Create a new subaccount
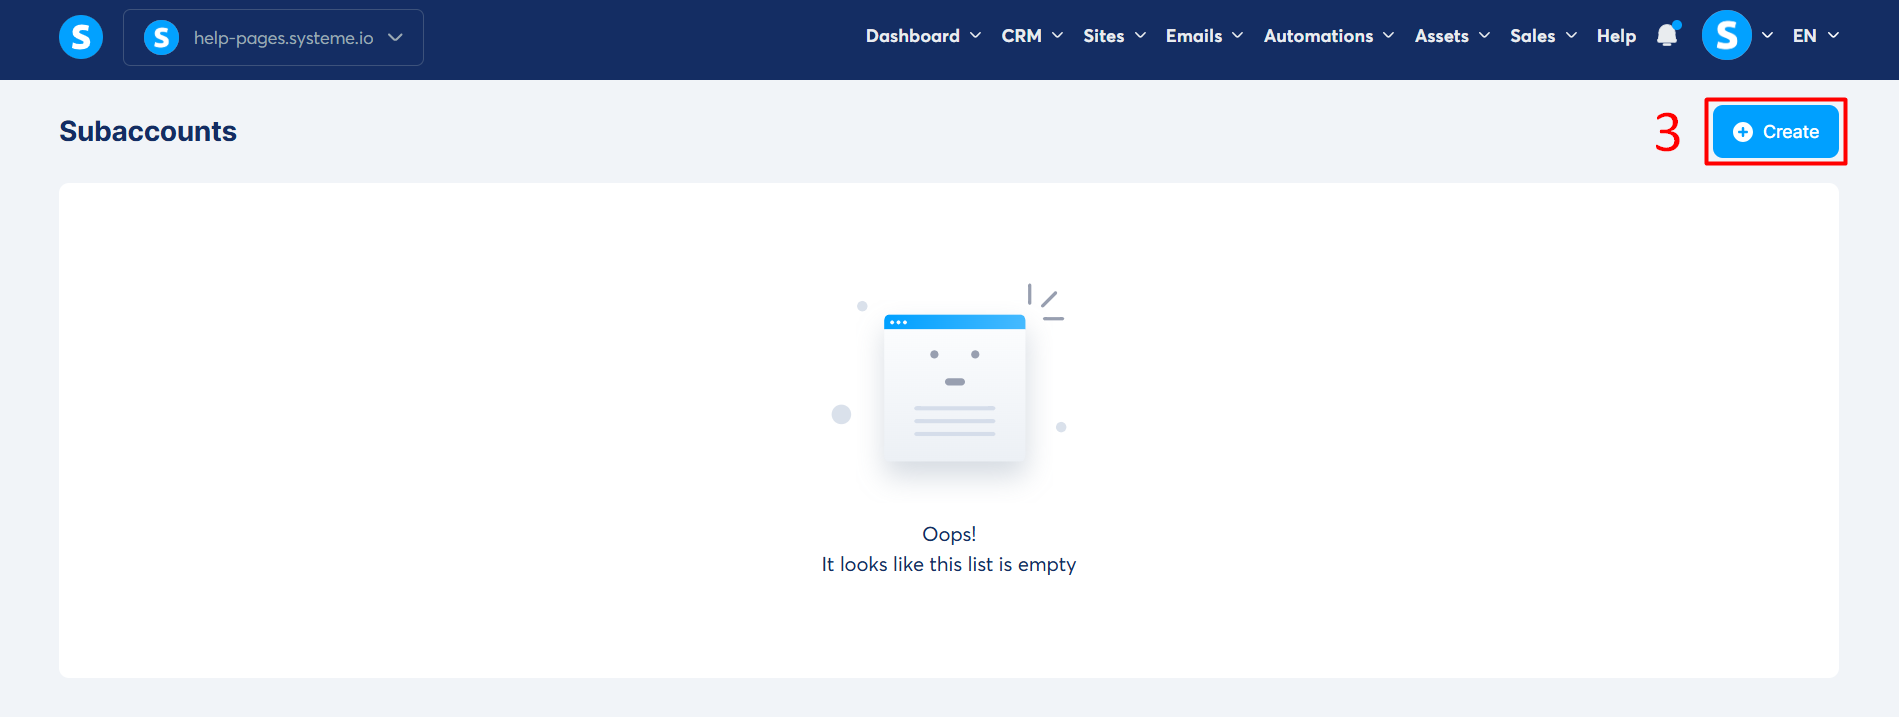 [1775, 132]
